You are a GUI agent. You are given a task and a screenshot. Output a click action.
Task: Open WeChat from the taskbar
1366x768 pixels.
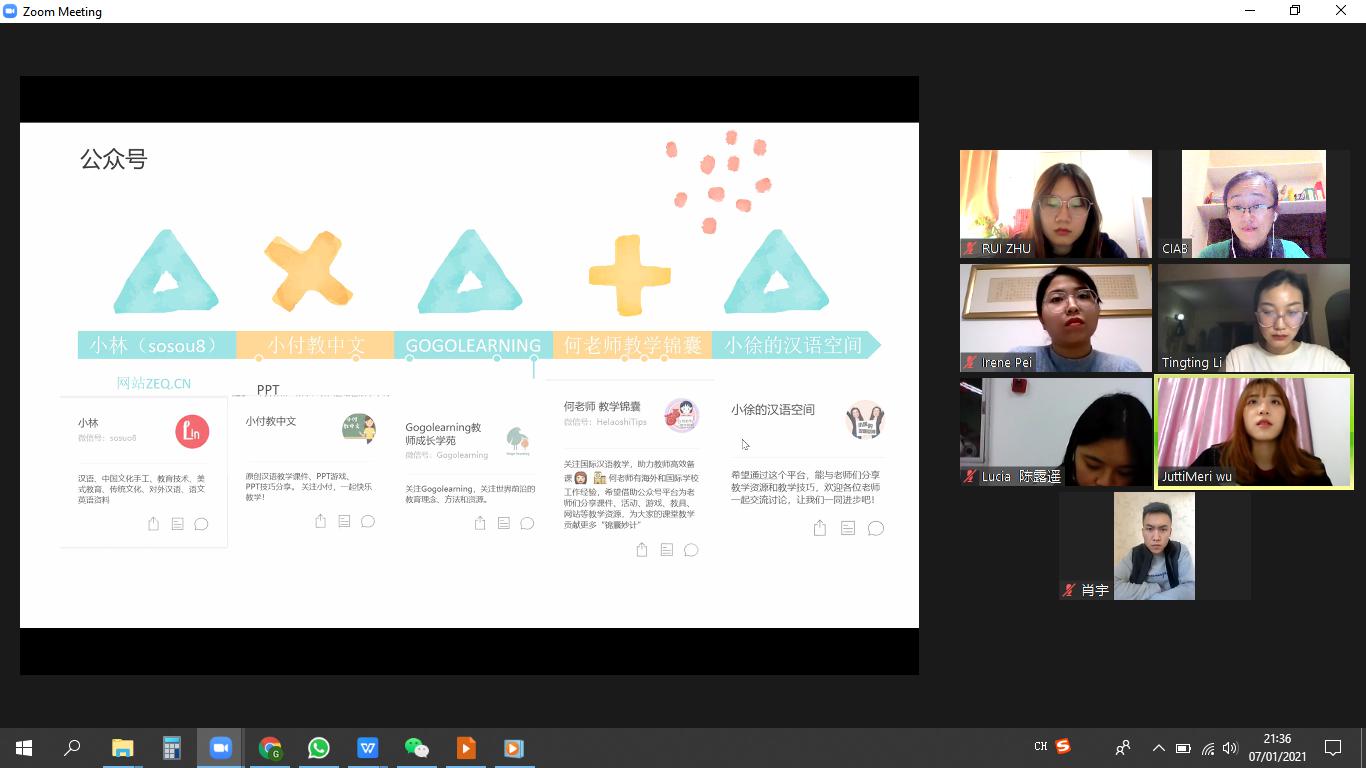pyautogui.click(x=416, y=748)
